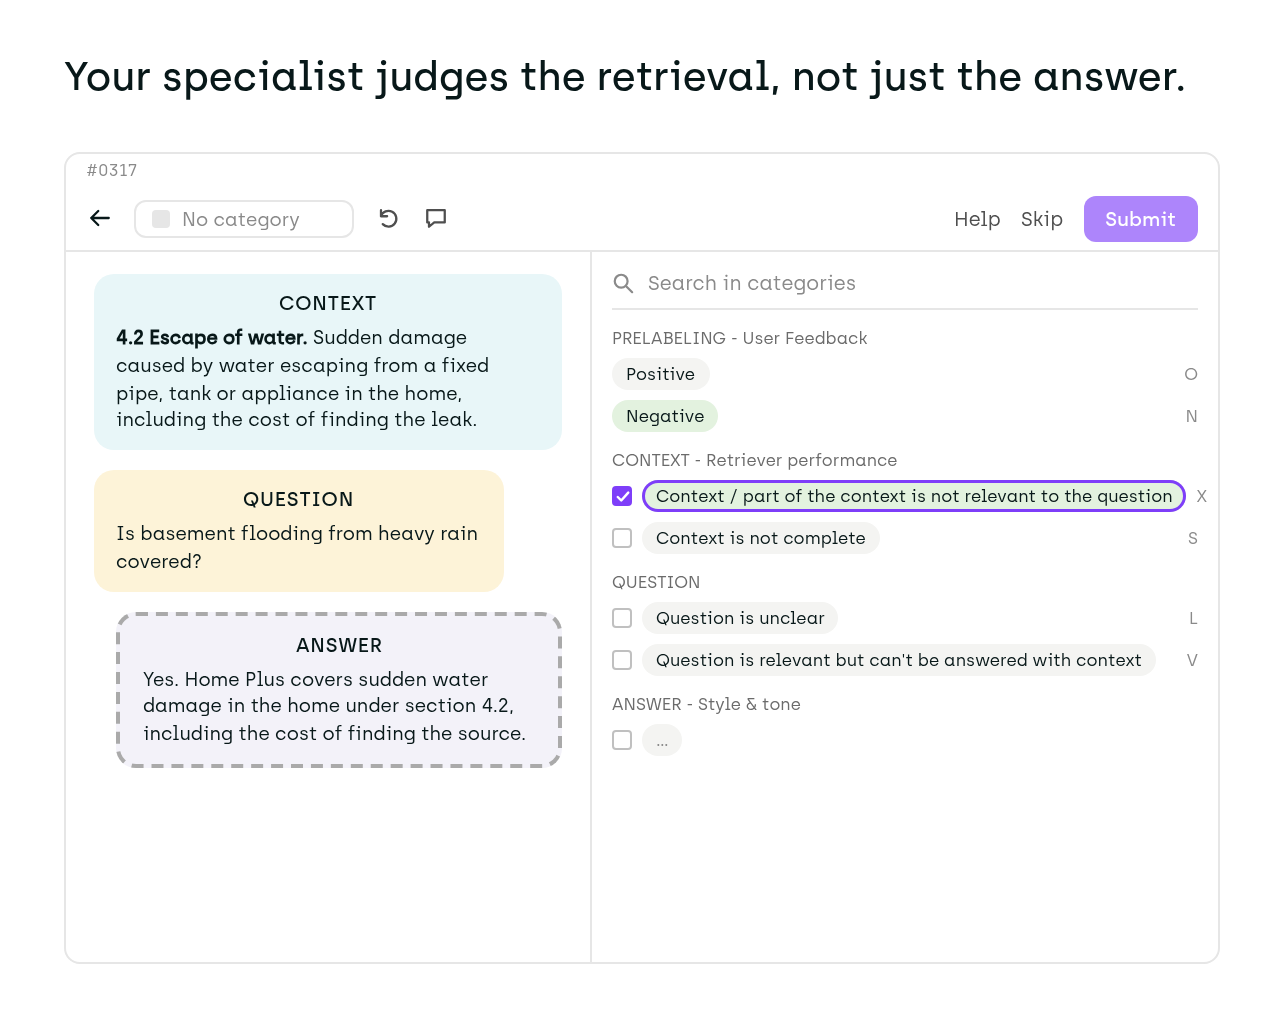Click the search magnifier icon
1280x1024 pixels.
click(x=623, y=283)
